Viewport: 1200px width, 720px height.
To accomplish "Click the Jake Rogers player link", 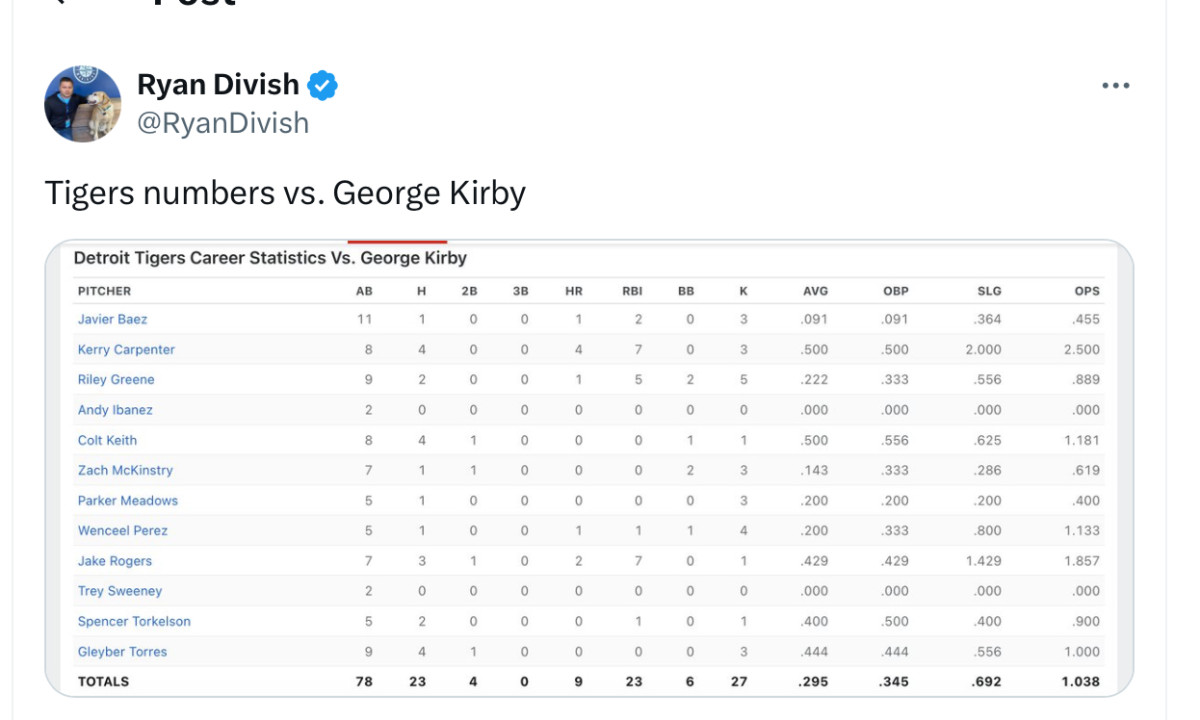I will 115,561.
